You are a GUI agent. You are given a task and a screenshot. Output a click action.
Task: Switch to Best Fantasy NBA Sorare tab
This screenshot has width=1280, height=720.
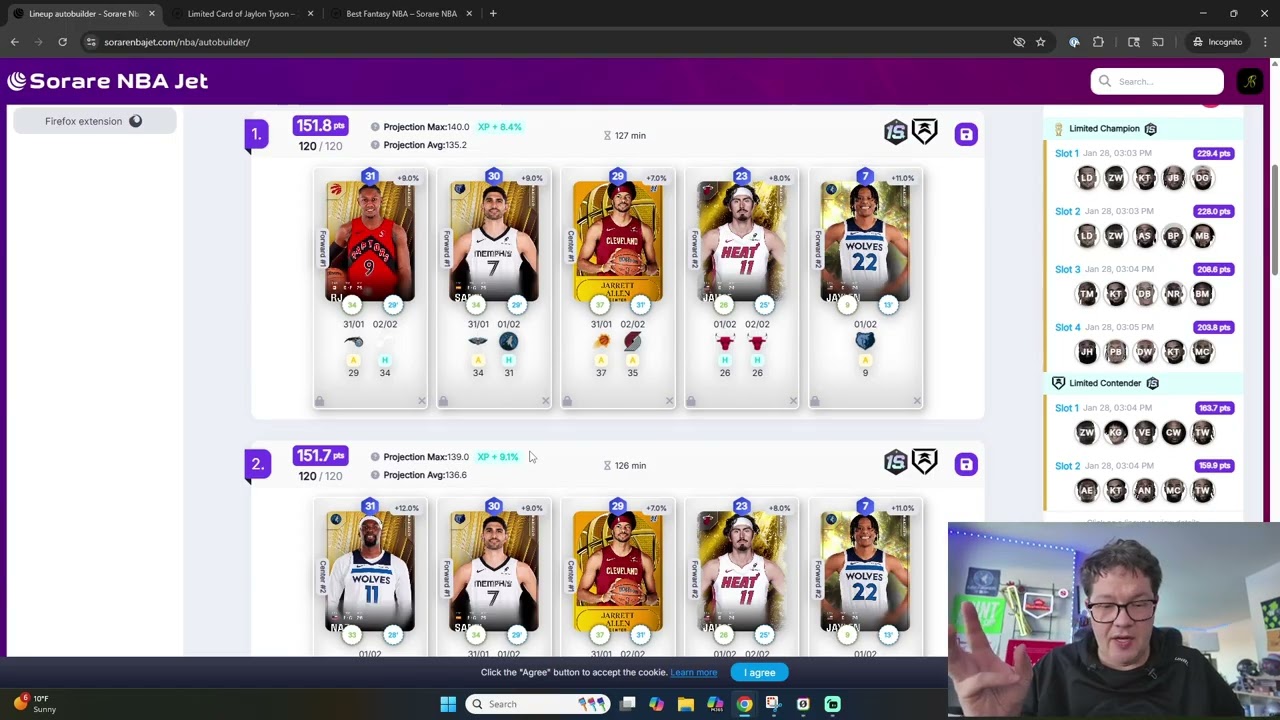pyautogui.click(x=400, y=14)
